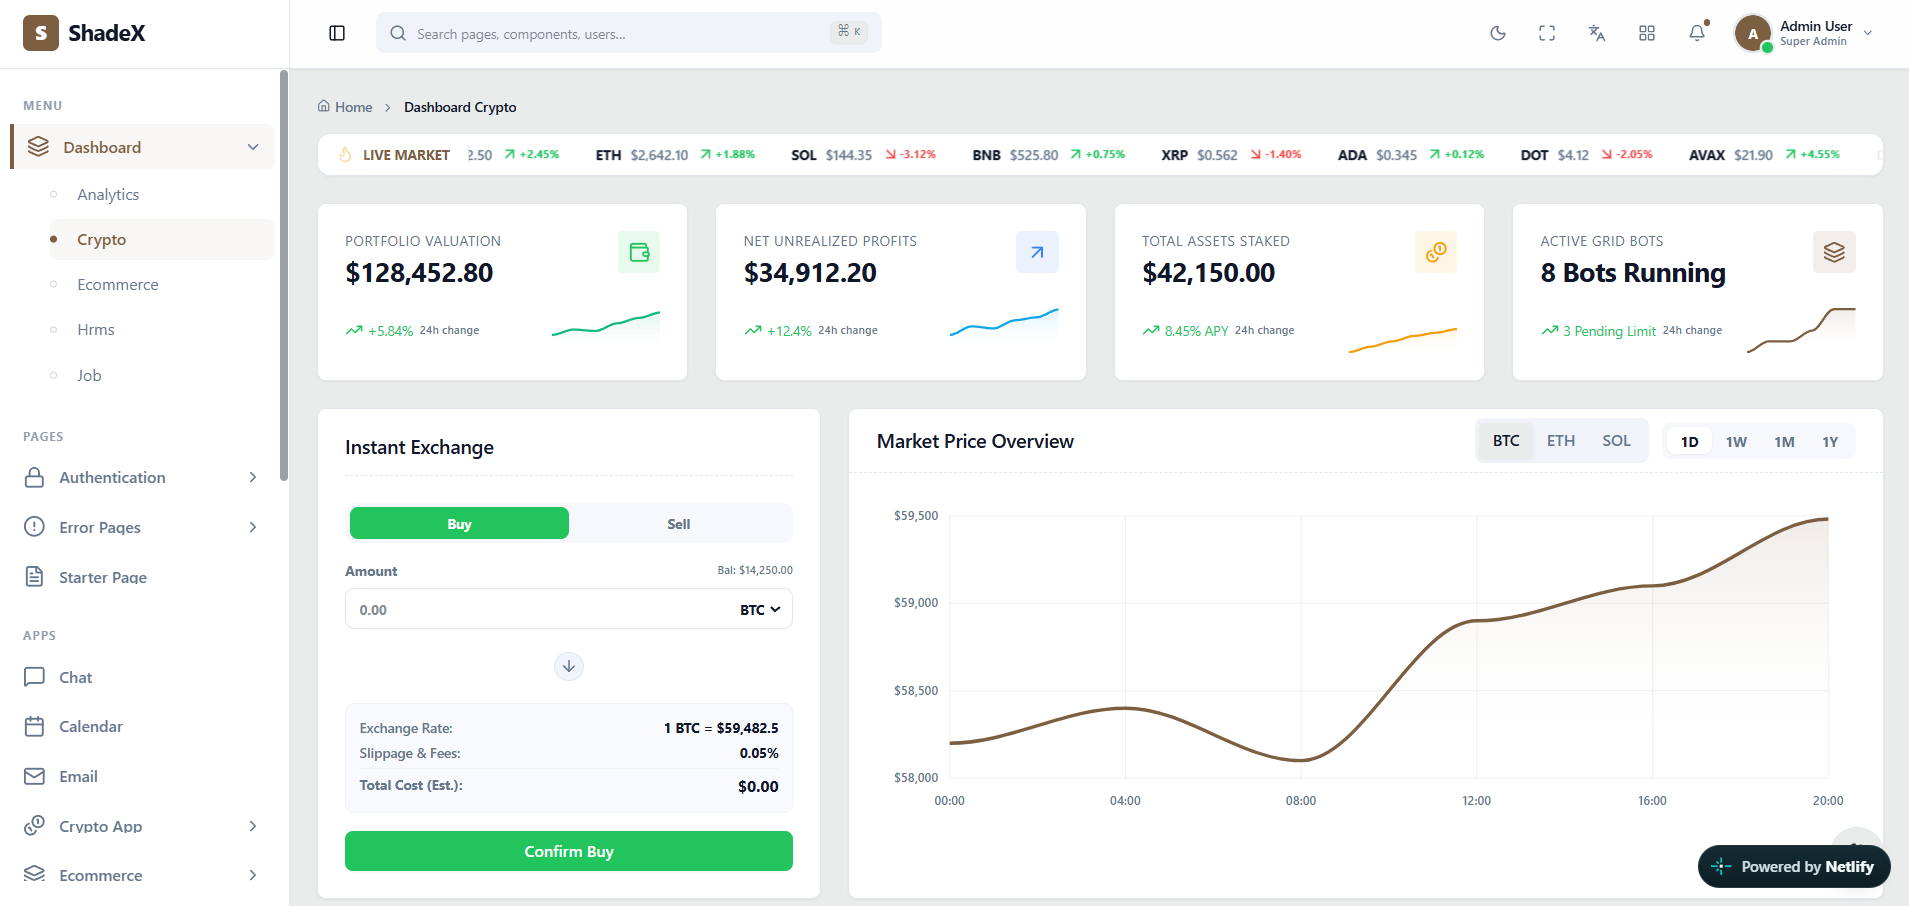The height and width of the screenshot is (906, 1909).
Task: Open the BTC currency dropdown
Action: (x=760, y=609)
